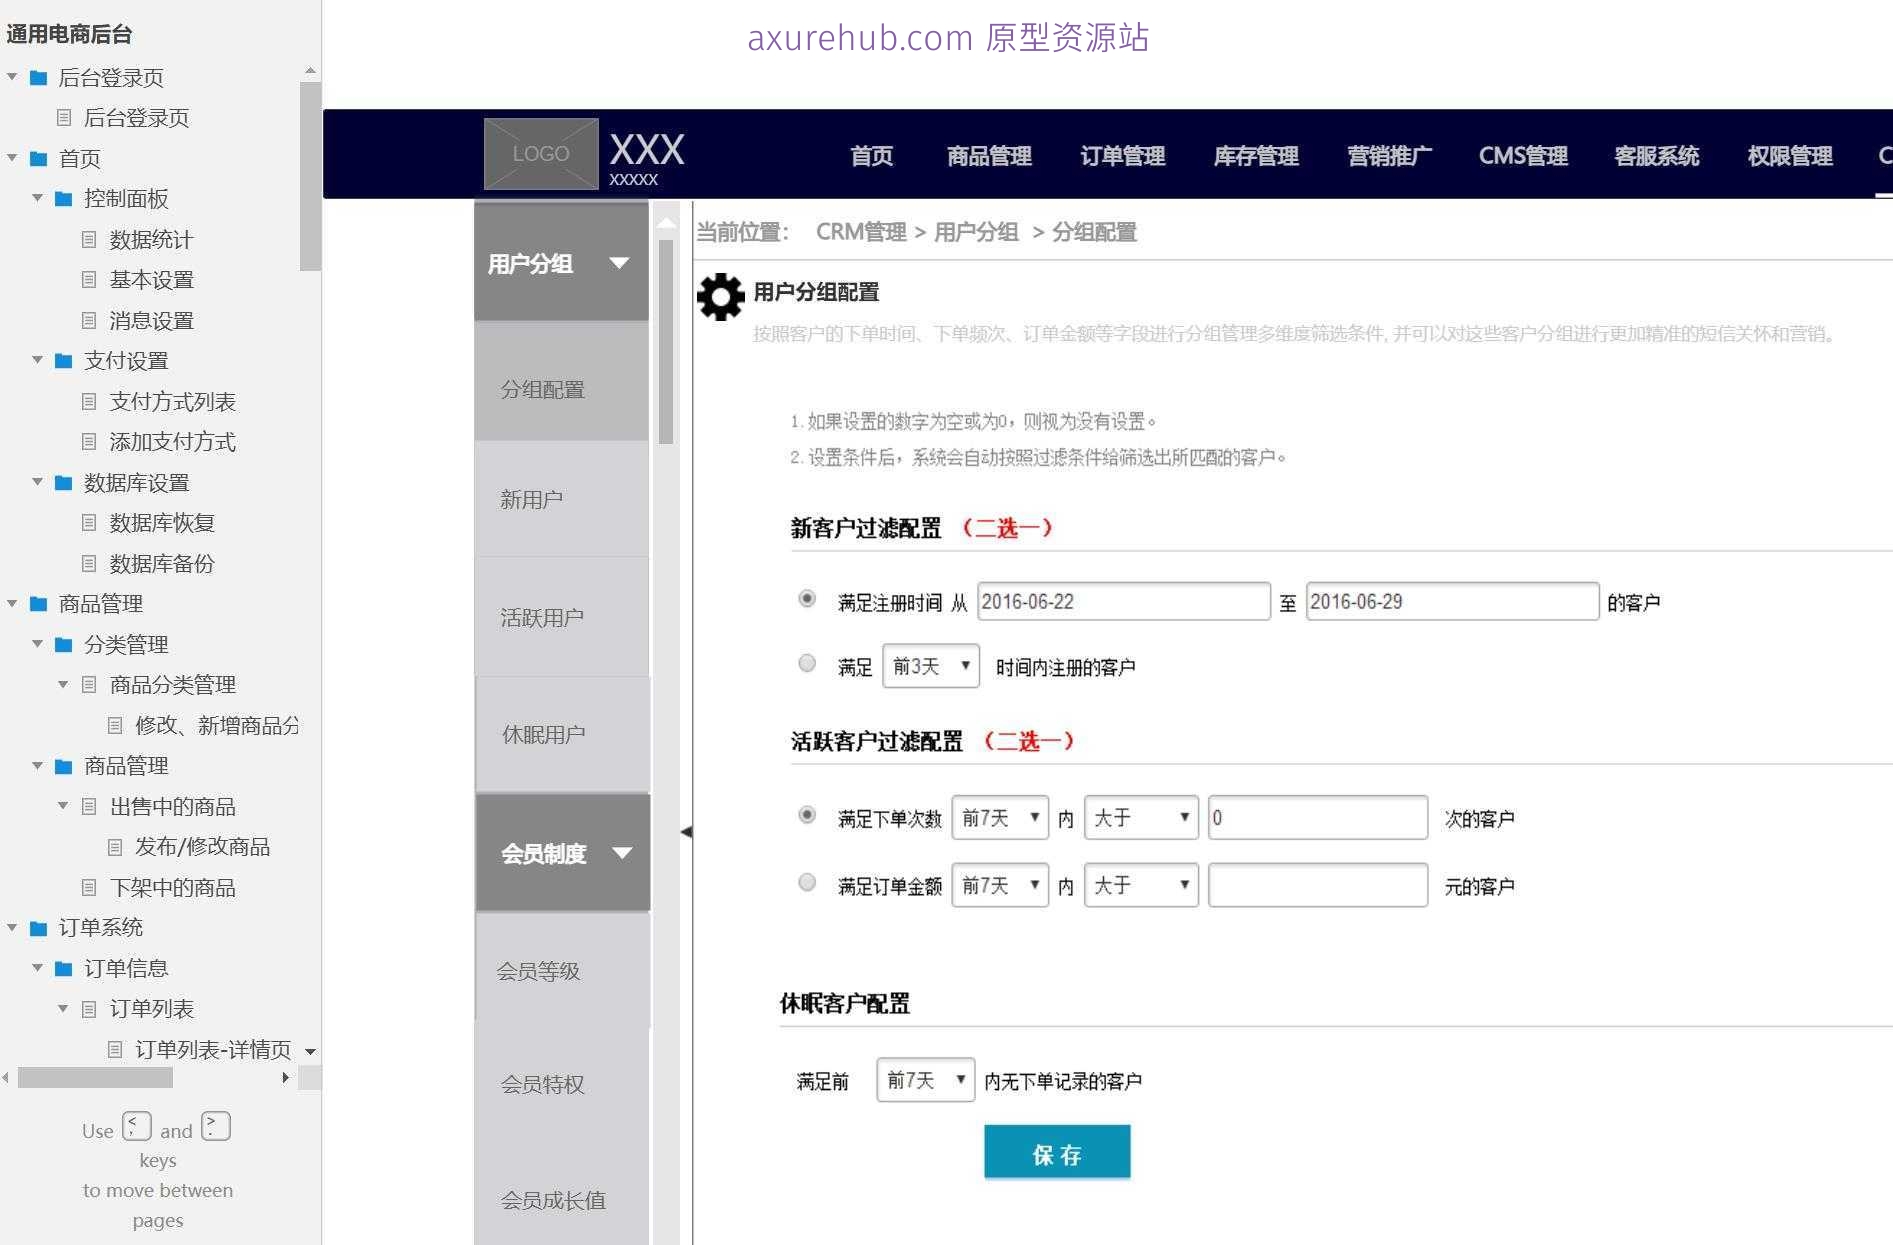Viewport: 1893px width, 1245px height.
Task: Click the folder icon next to 订单系统
Action: click(37, 928)
